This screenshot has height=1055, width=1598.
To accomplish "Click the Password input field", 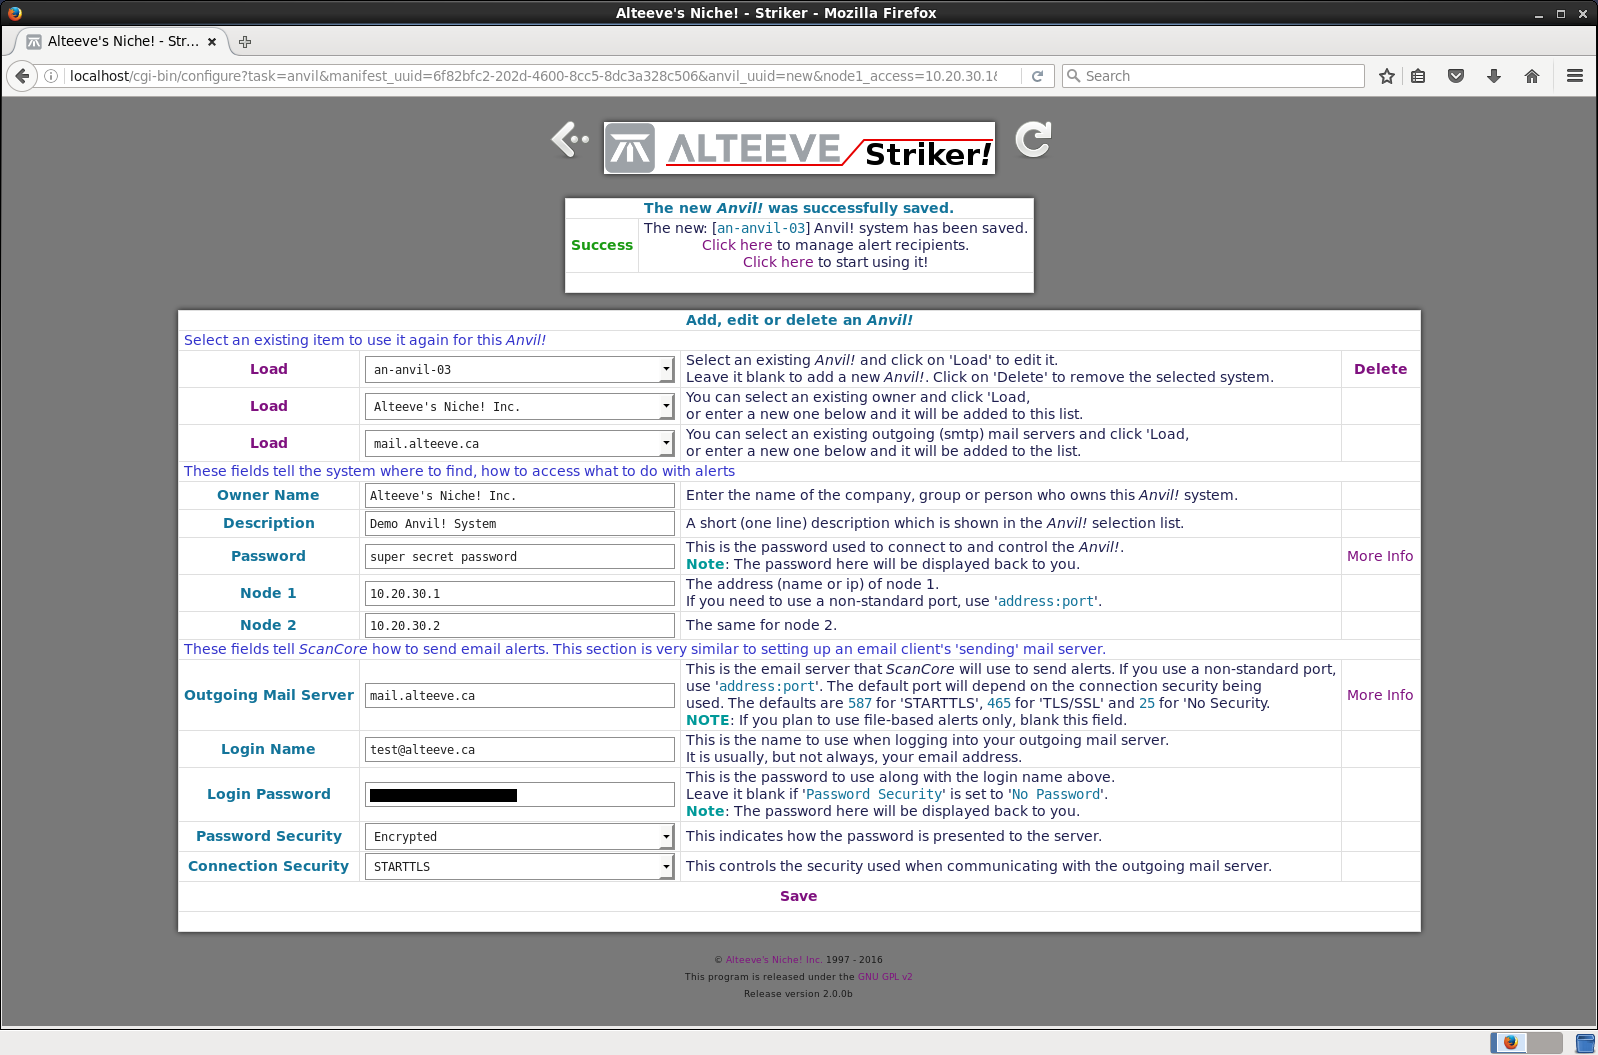I will pos(520,557).
